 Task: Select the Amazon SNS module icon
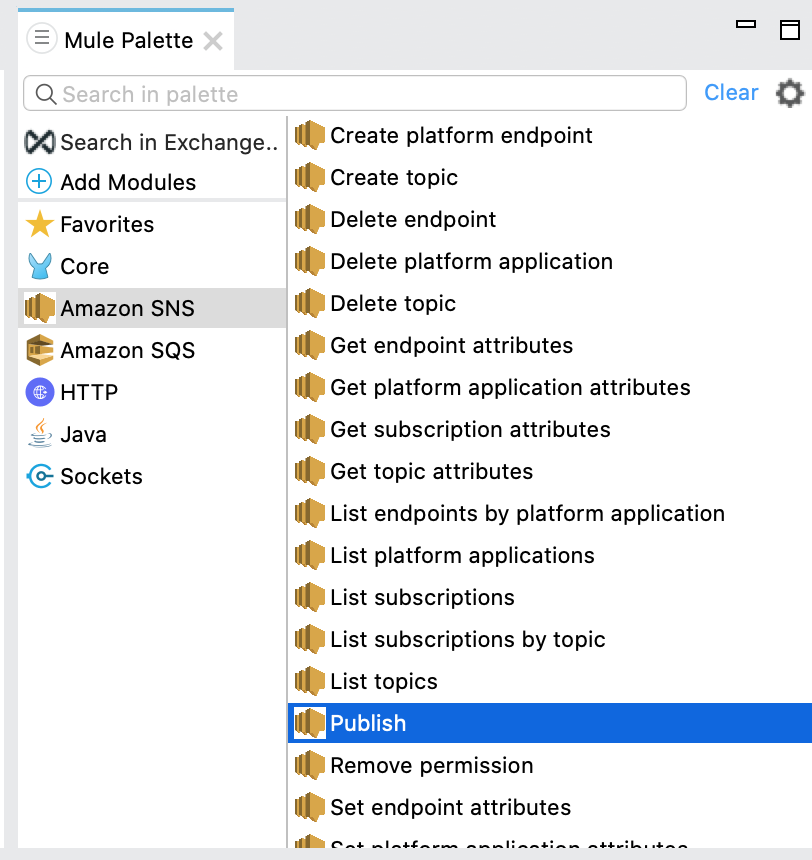coord(40,309)
